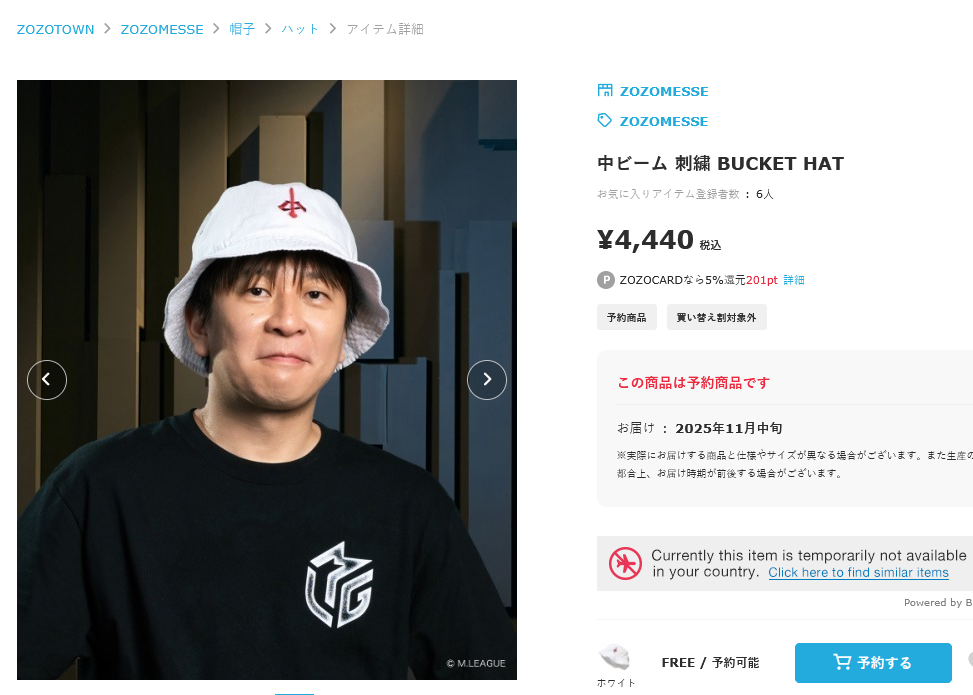The width and height of the screenshot is (973, 695).
Task: Click the tag icon beside ZOZOMESSE brand
Action: tap(604, 120)
